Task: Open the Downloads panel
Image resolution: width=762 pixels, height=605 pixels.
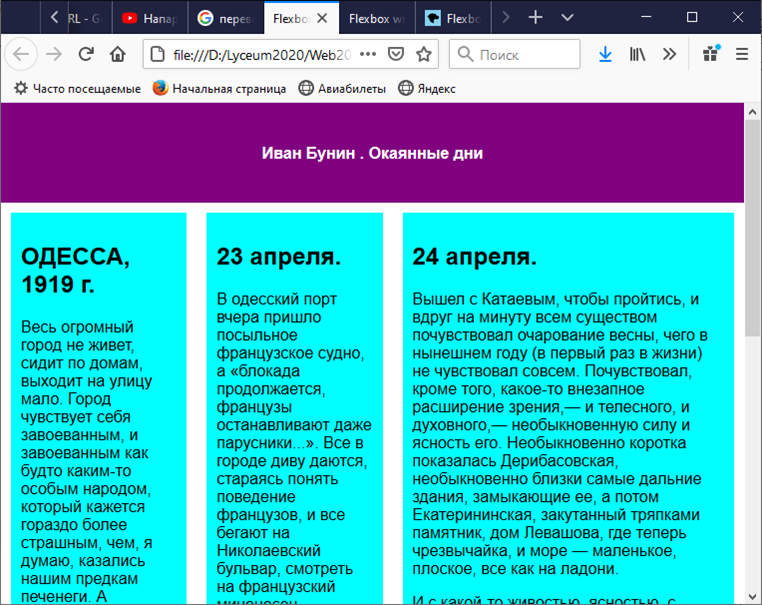Action: [605, 54]
